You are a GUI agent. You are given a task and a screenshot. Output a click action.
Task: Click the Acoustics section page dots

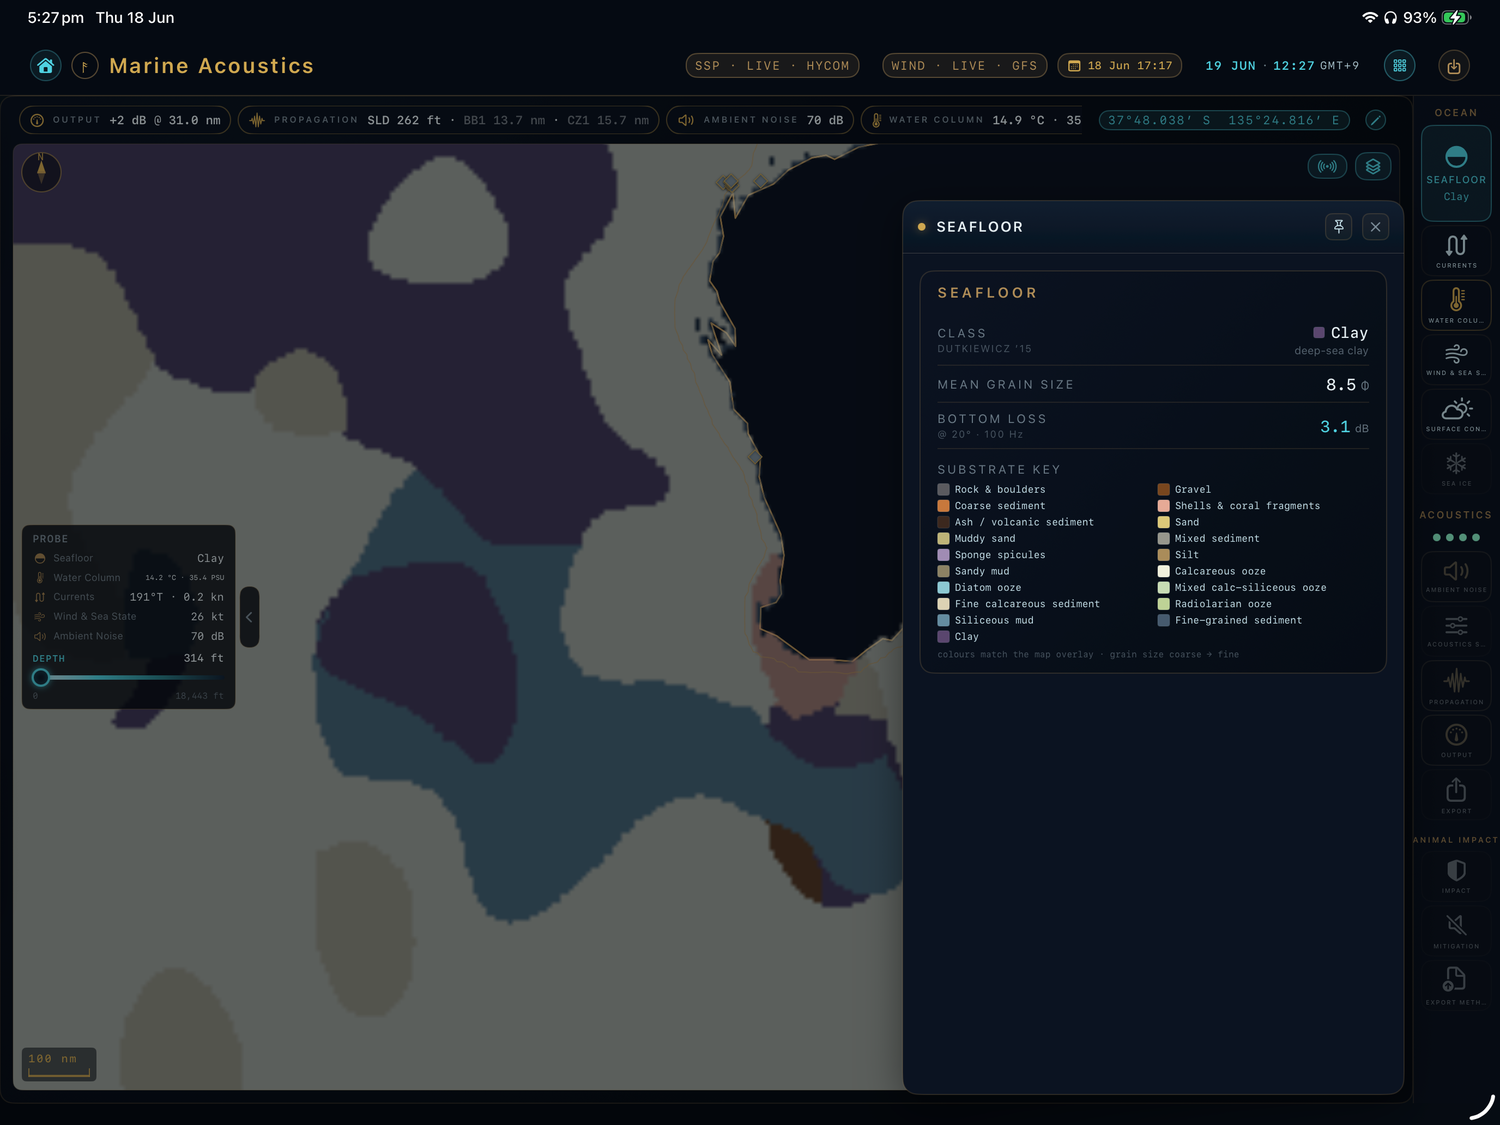tap(1456, 538)
